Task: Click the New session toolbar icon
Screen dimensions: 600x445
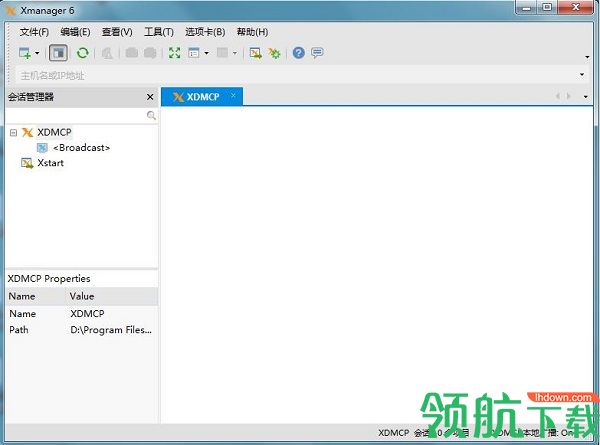Action: (25, 53)
